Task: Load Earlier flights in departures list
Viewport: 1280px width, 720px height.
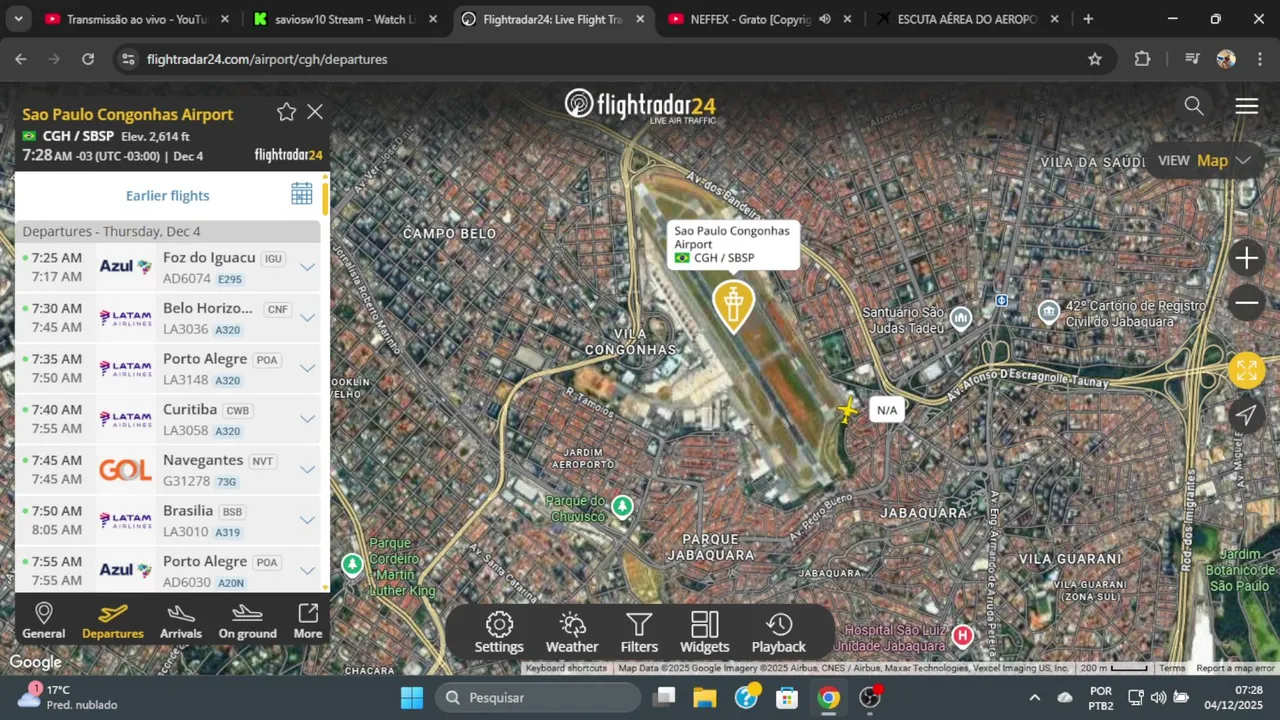Action: [x=167, y=196]
